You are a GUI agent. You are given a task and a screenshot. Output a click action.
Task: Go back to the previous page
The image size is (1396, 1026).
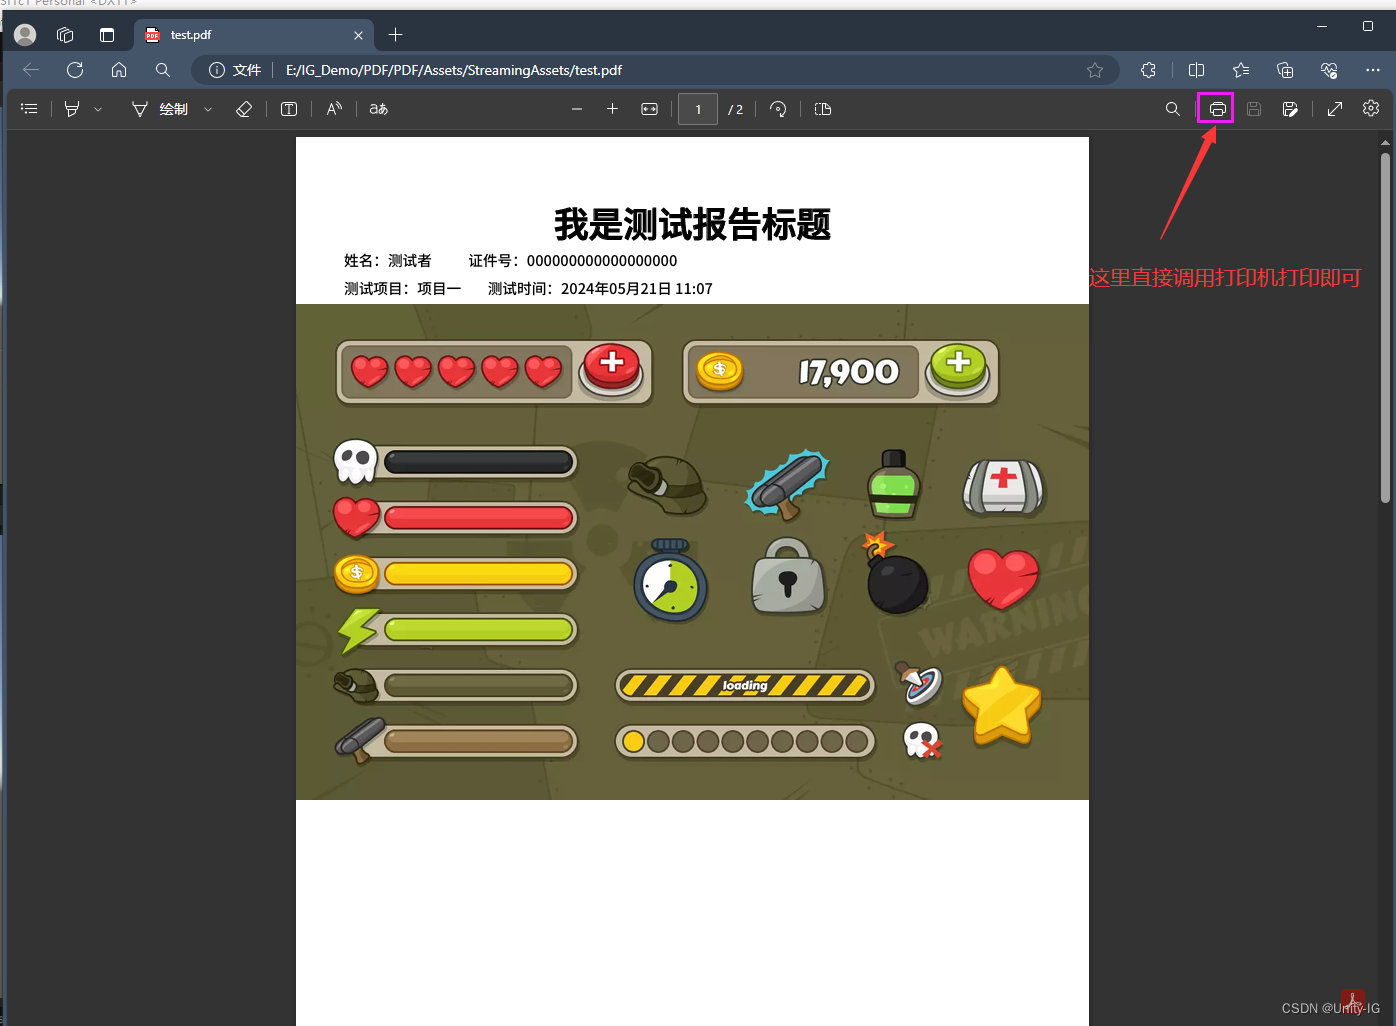[31, 70]
